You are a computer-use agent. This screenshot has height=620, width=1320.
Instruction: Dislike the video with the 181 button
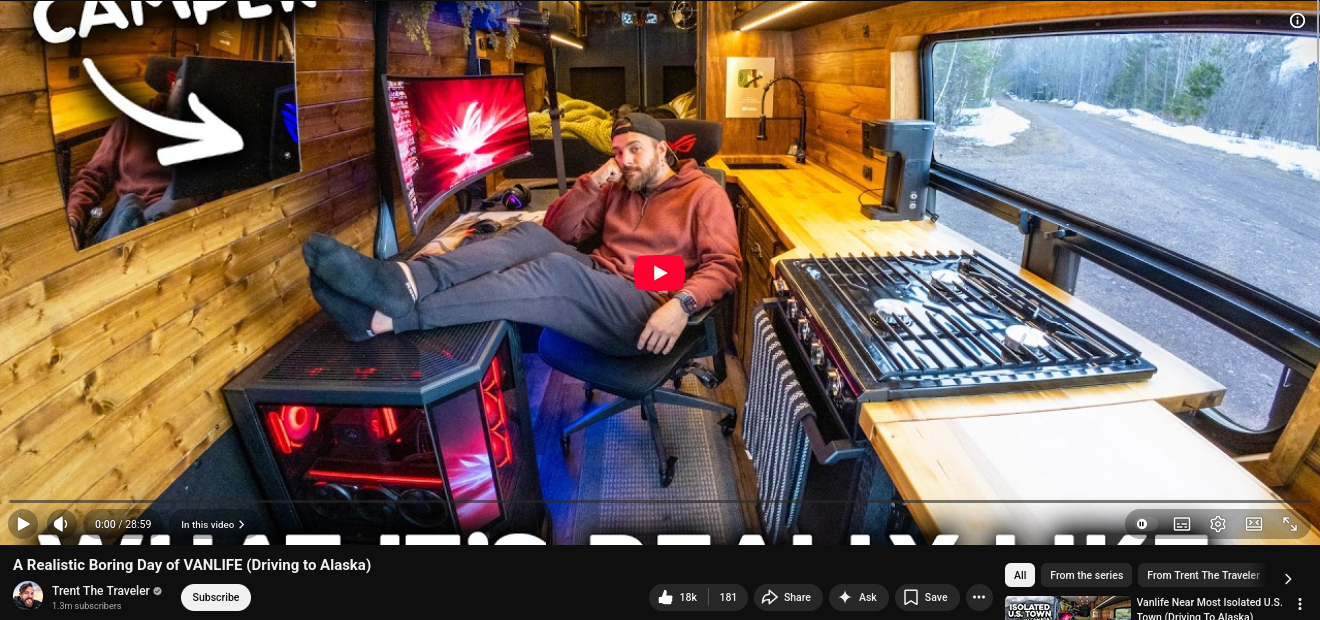(728, 597)
